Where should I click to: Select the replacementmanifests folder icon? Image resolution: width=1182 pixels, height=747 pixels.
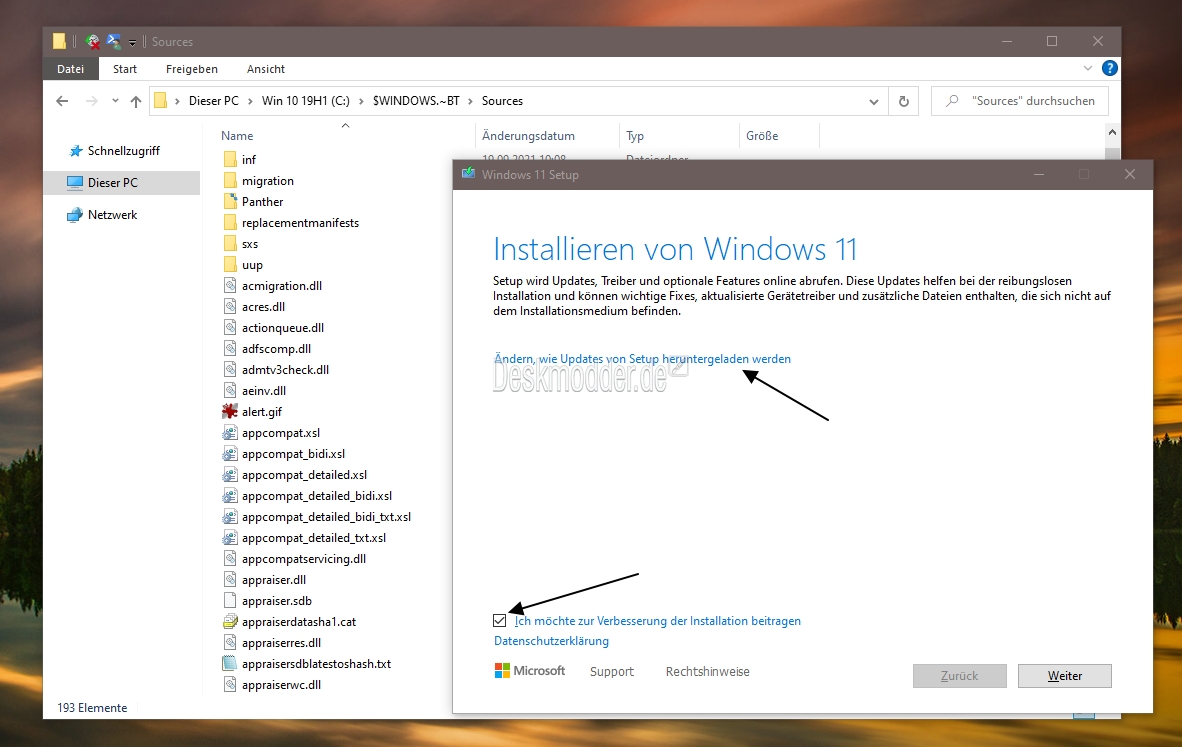tap(230, 222)
